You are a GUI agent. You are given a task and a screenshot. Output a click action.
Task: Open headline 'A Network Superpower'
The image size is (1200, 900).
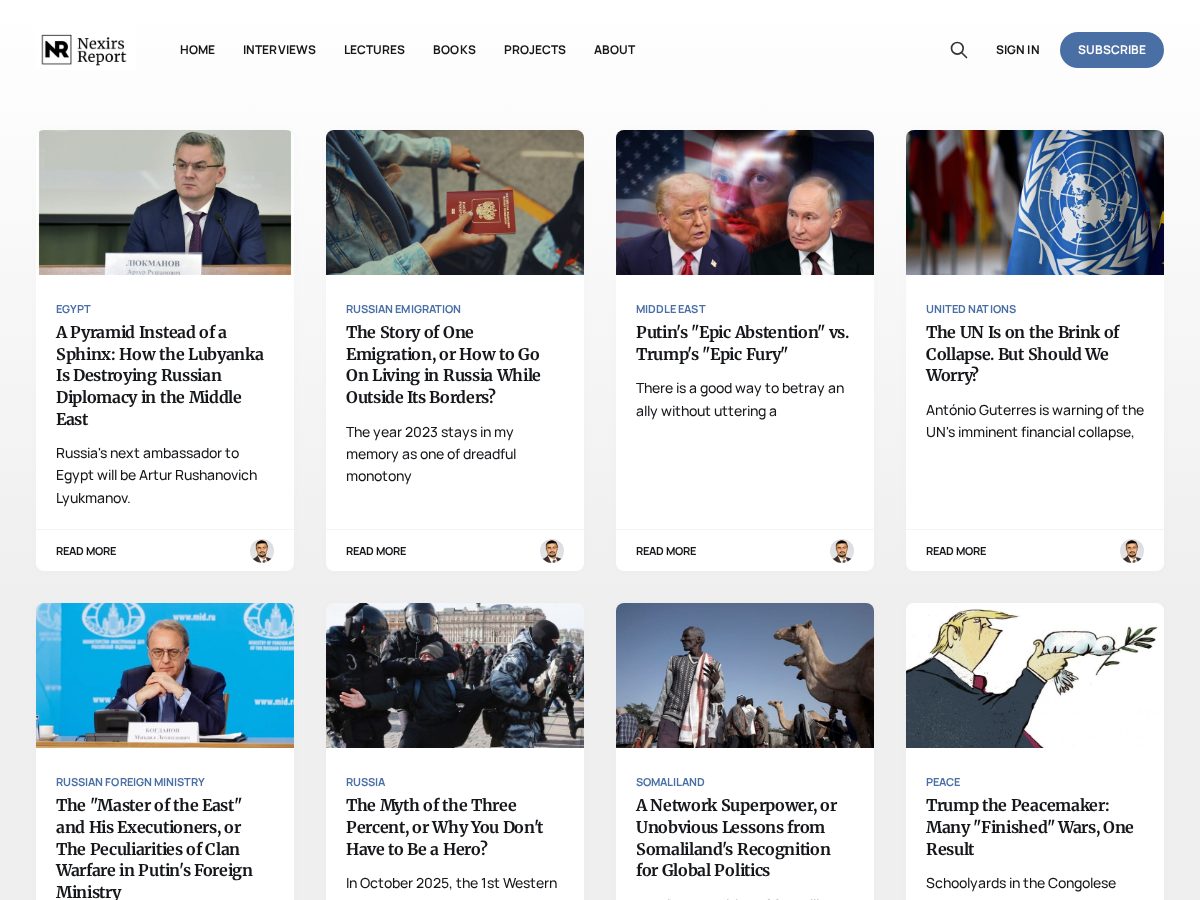[736, 838]
